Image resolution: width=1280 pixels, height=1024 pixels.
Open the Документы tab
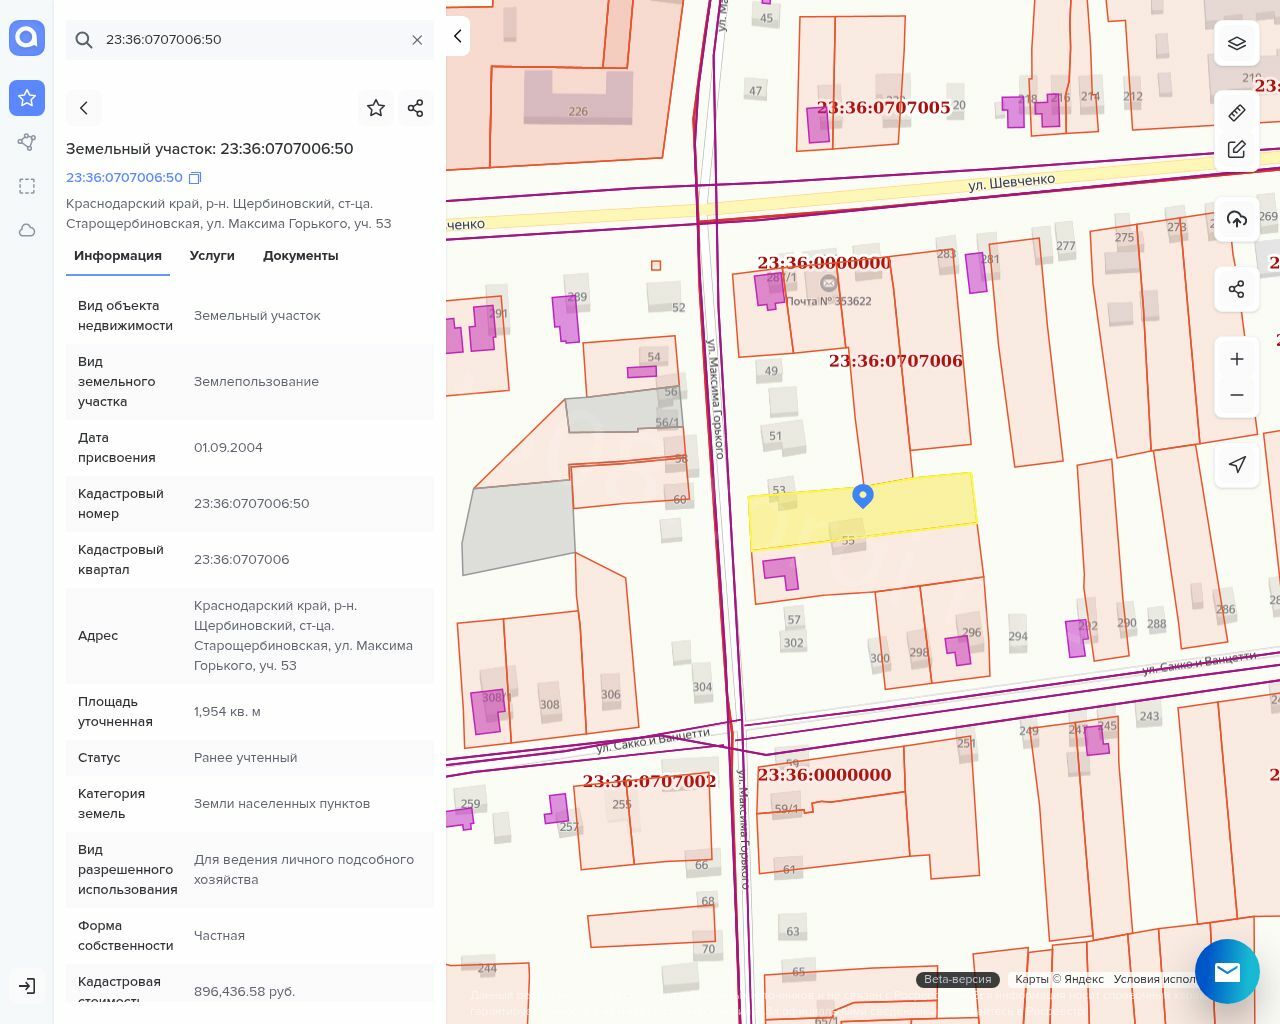300,256
